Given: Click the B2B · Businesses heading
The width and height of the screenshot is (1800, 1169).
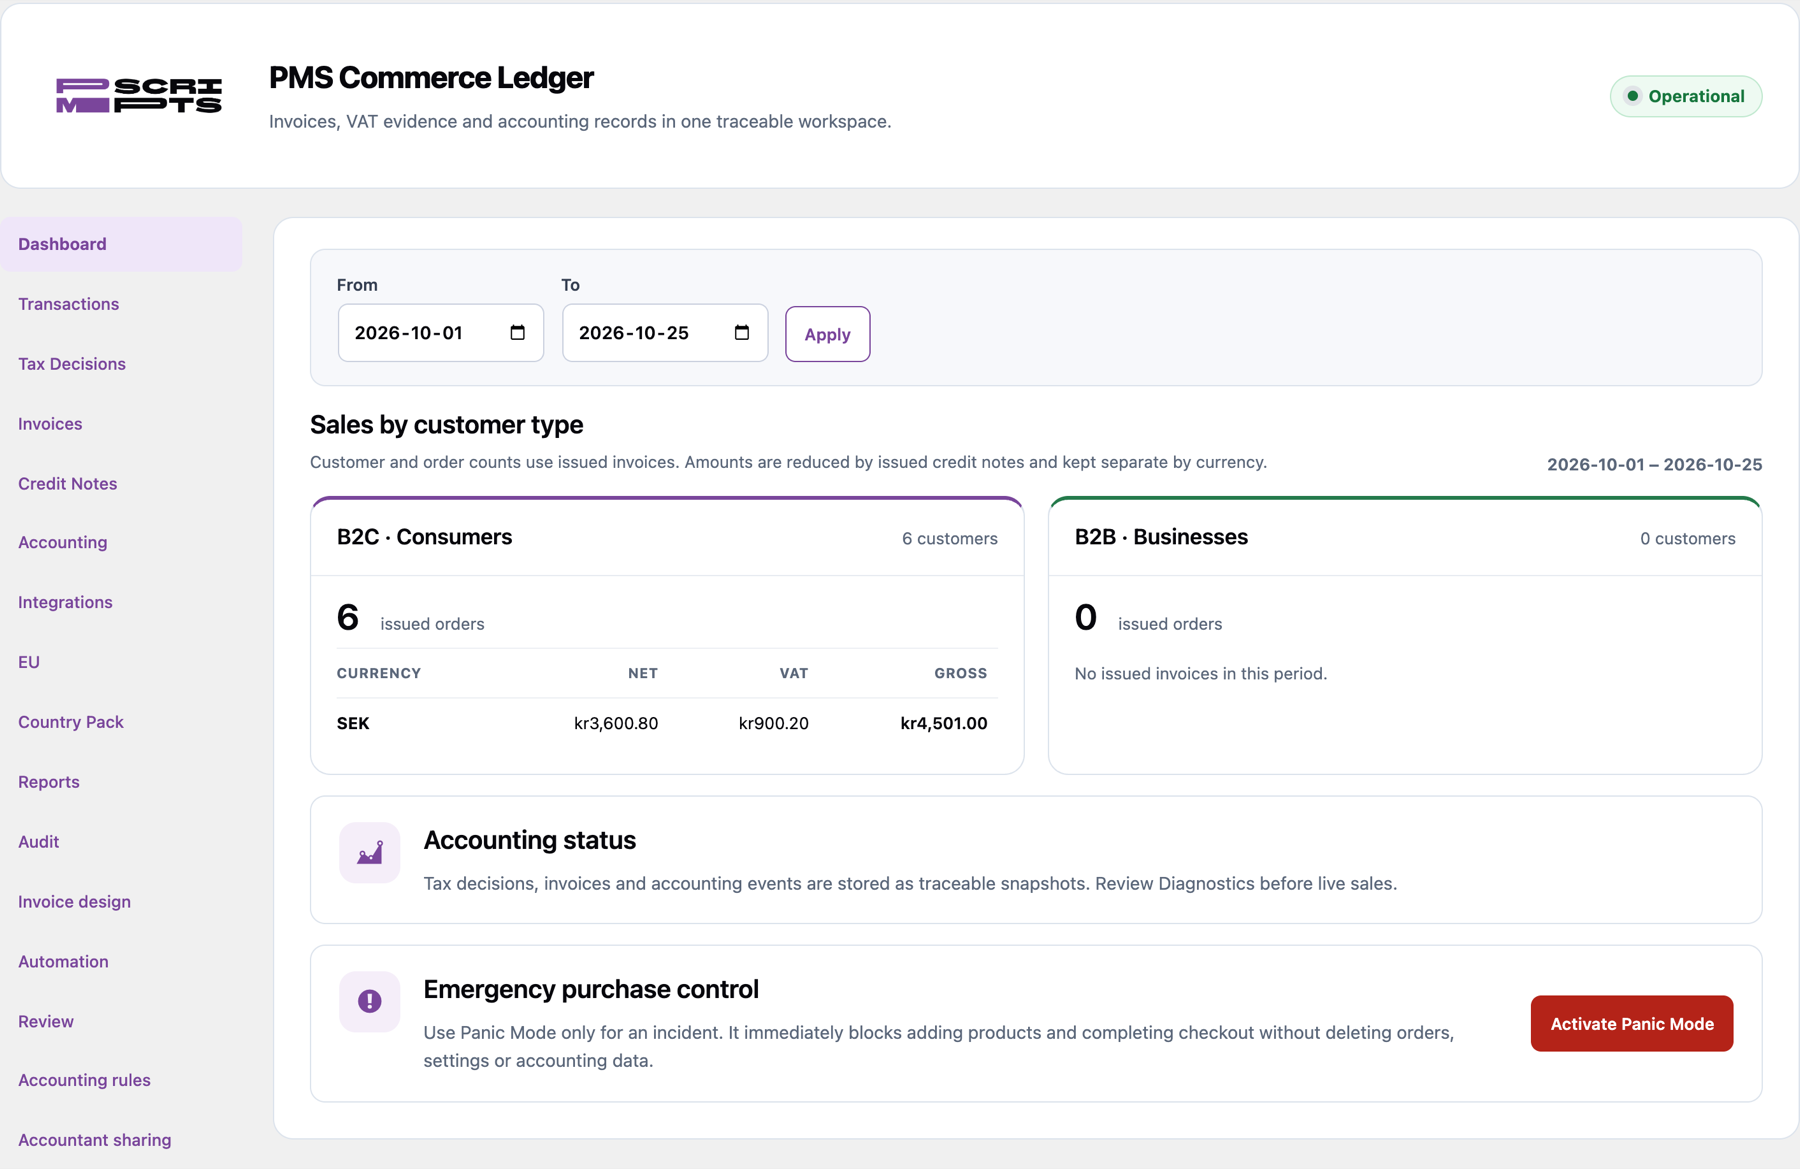Looking at the screenshot, I should pyautogui.click(x=1161, y=537).
